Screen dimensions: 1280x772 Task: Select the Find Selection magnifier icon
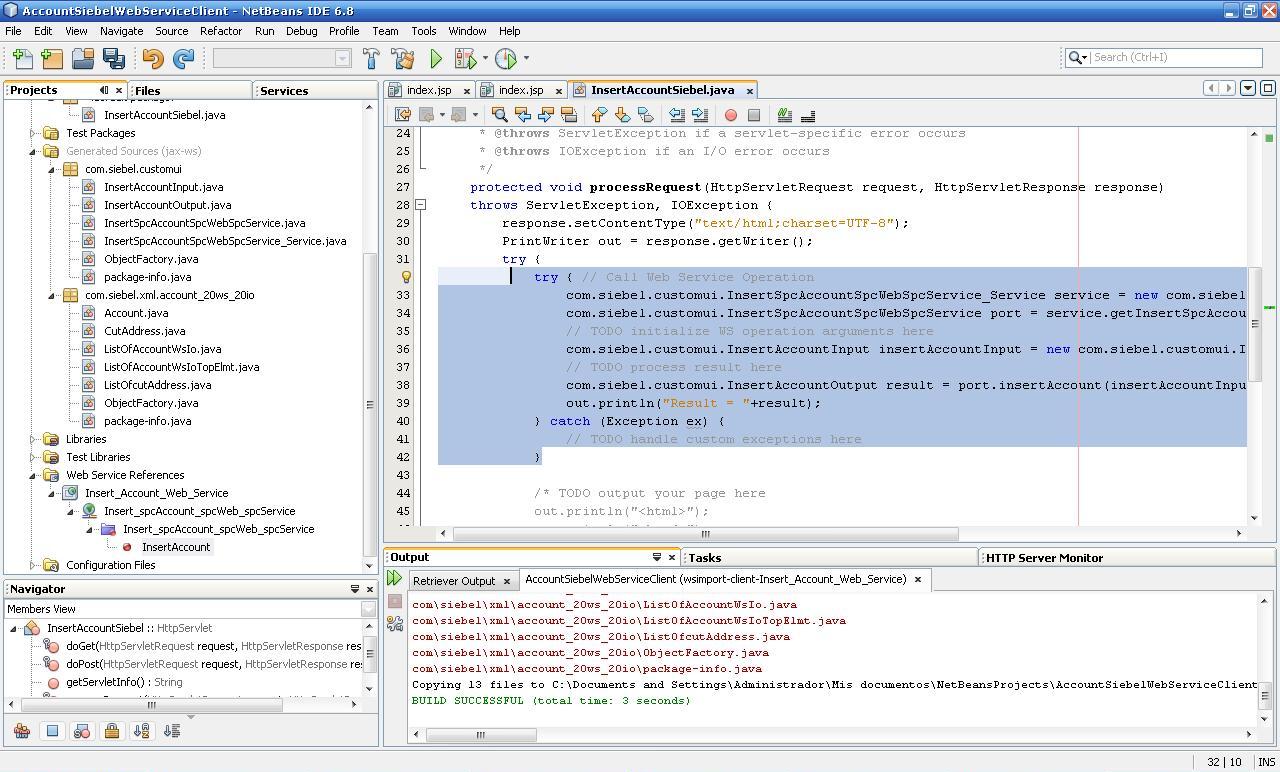click(500, 114)
